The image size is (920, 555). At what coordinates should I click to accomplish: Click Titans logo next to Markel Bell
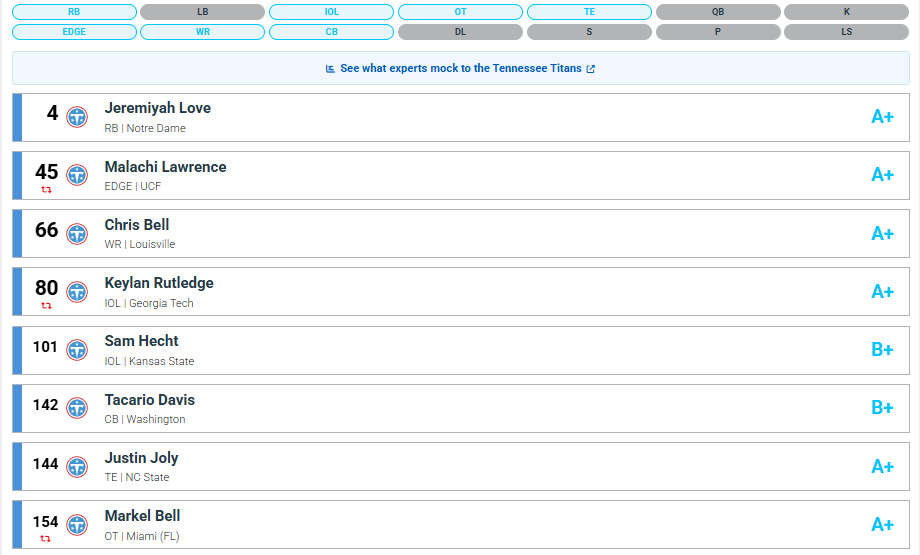pos(77,524)
